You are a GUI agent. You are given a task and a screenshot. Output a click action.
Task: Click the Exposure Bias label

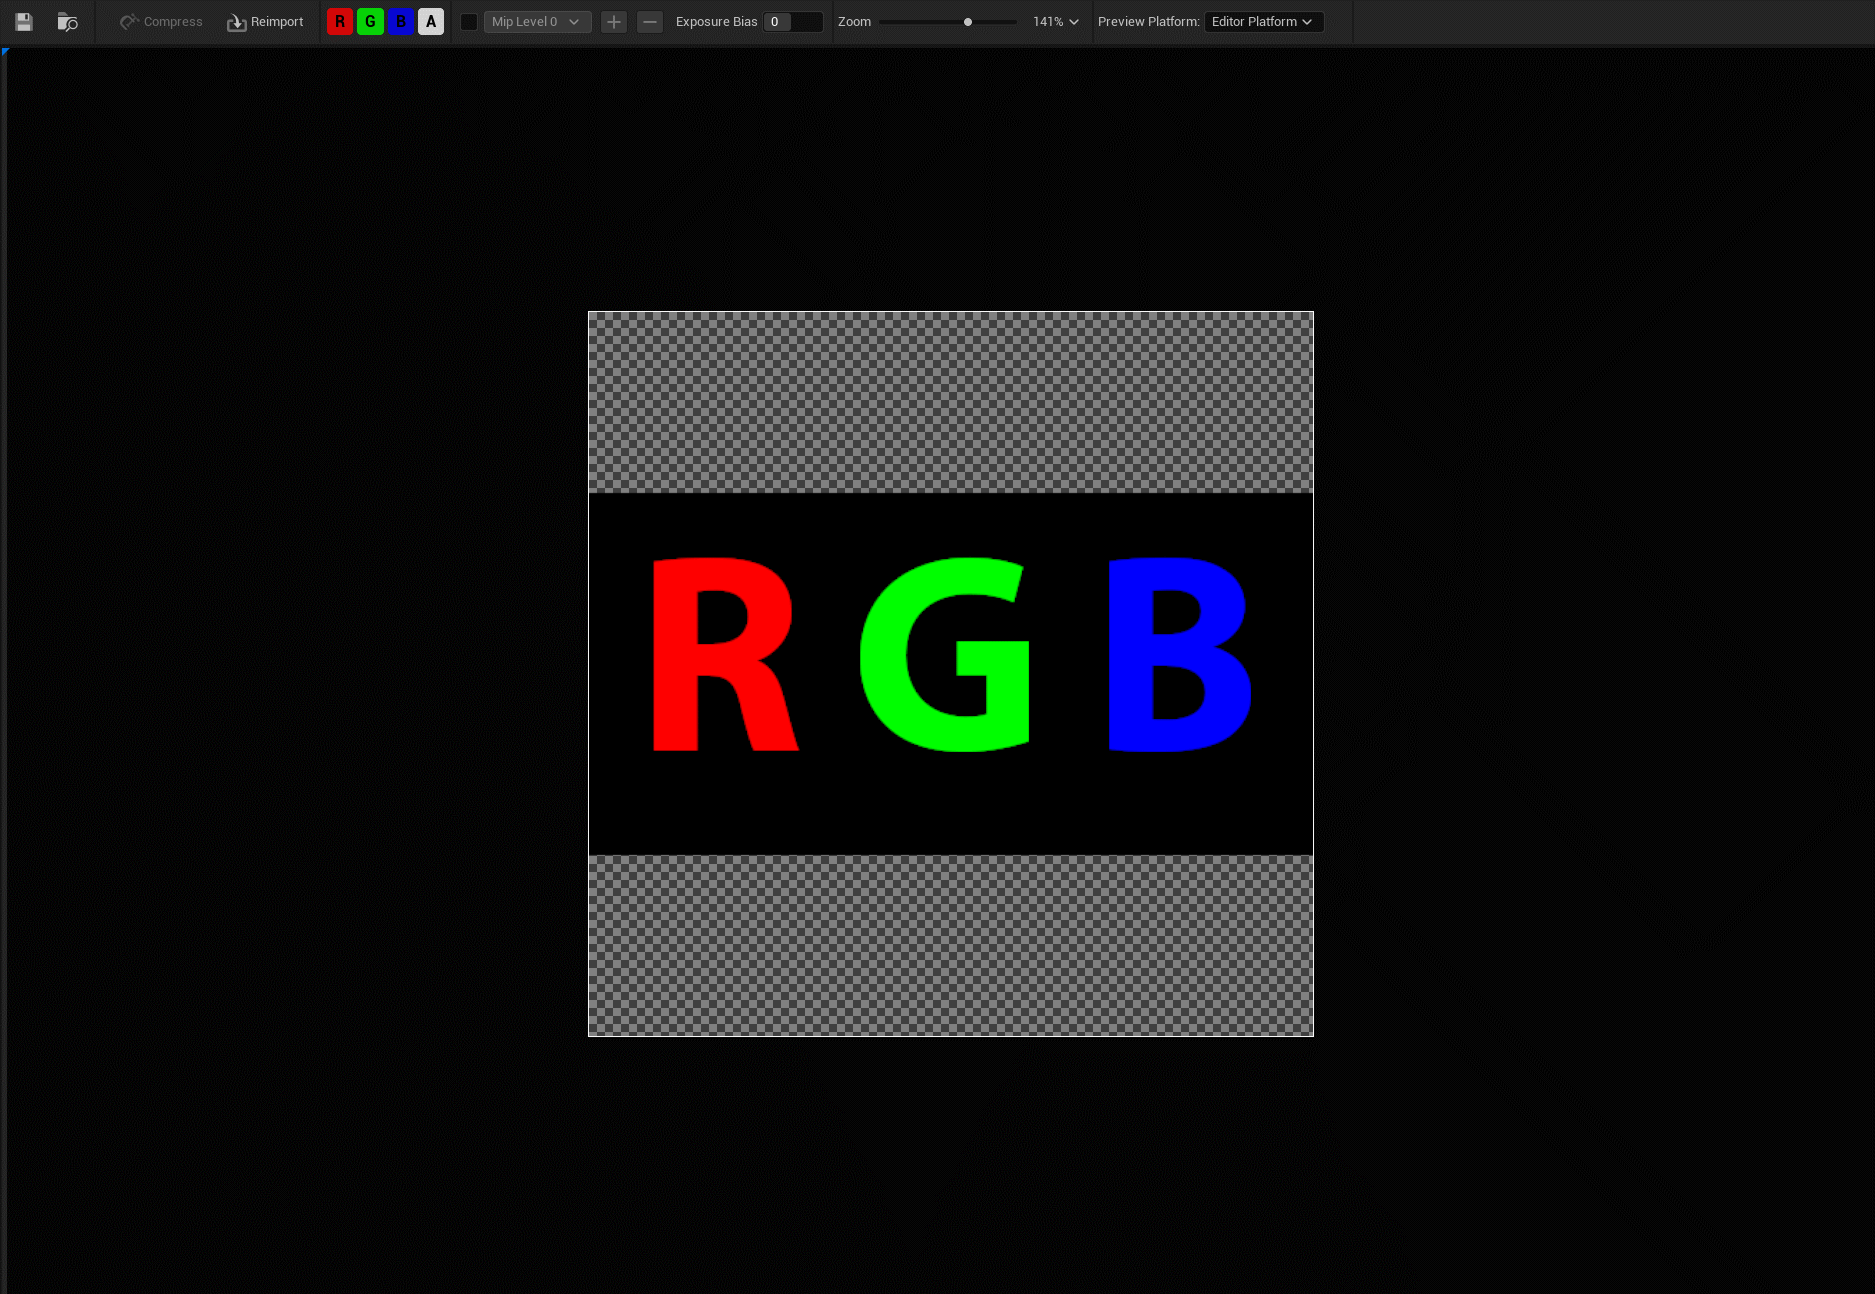(x=715, y=21)
